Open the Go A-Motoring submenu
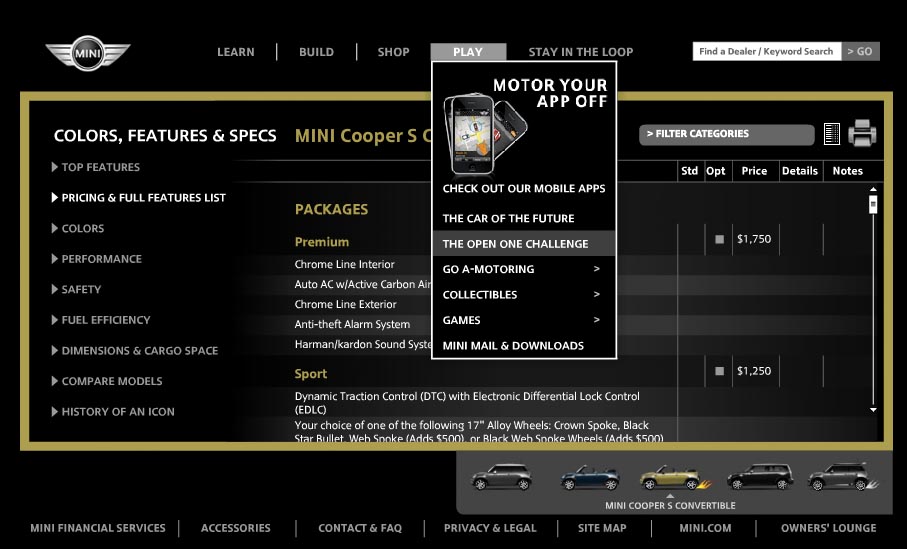The width and height of the screenshot is (907, 549). coord(523,269)
